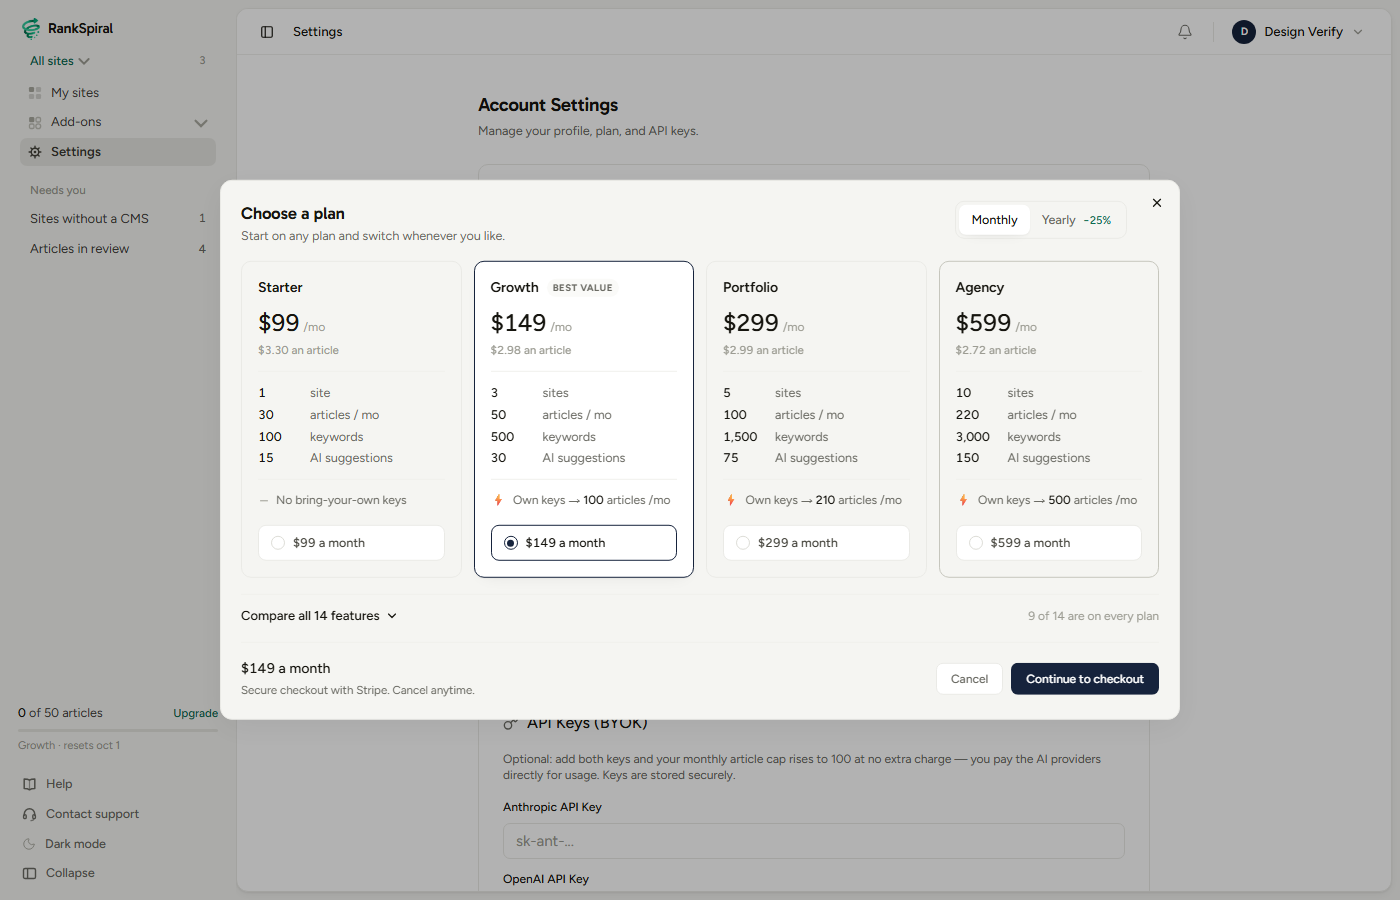
Task: Click the Upgrade link in sidebar
Action: click(196, 713)
